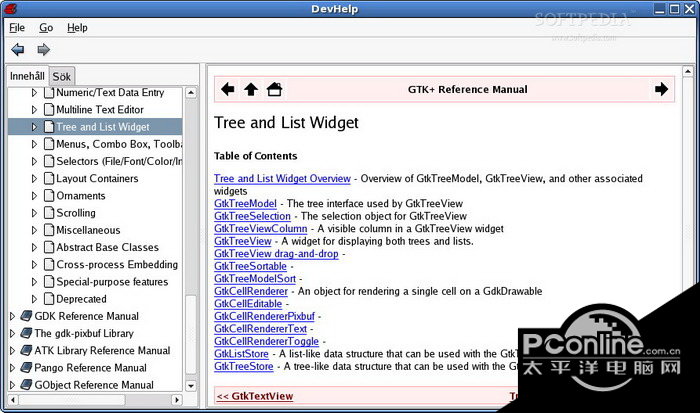This screenshot has width=700, height=413.
Task: Select the Scrolling tree row
Action: (x=95, y=213)
